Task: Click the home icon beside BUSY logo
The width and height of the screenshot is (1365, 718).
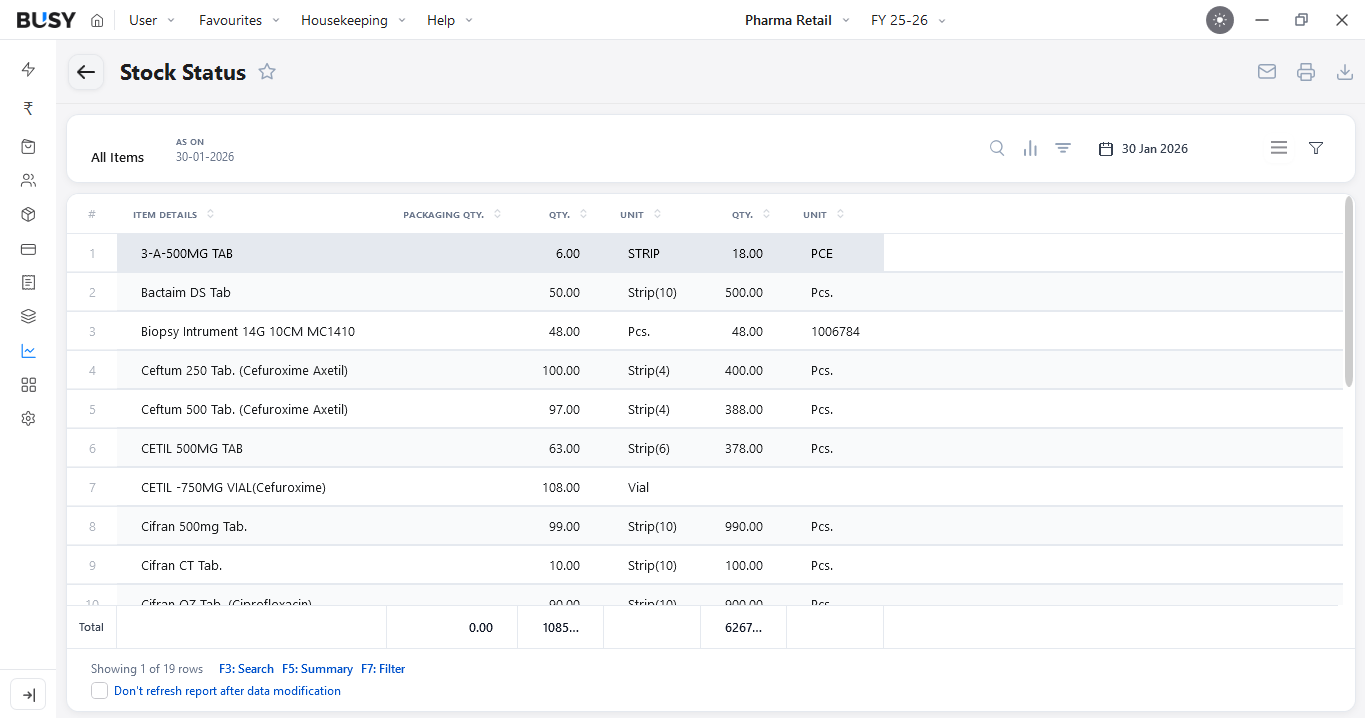Action: 97,20
